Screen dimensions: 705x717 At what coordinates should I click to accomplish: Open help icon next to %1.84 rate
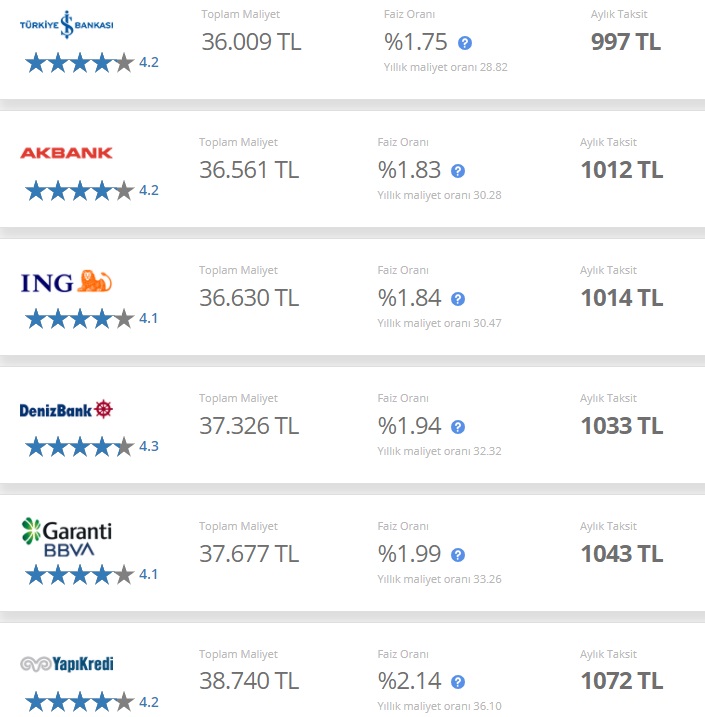(x=458, y=299)
